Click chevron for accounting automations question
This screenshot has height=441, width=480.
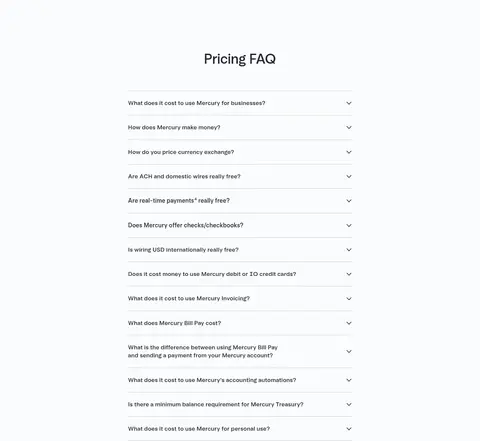[349, 380]
